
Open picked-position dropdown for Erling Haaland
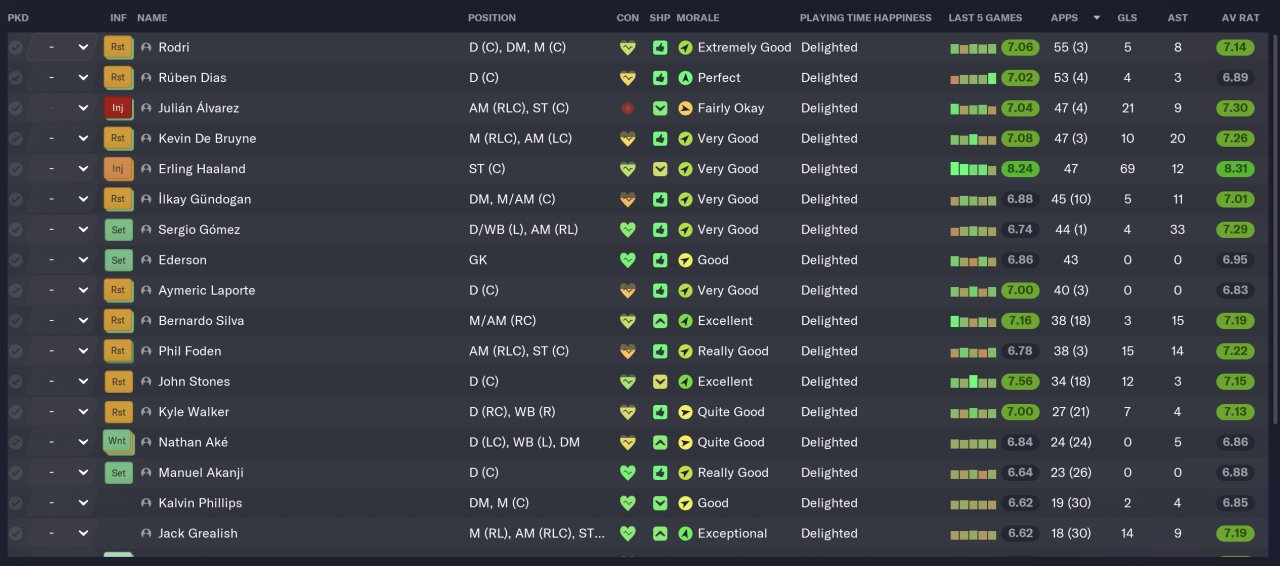83,169
